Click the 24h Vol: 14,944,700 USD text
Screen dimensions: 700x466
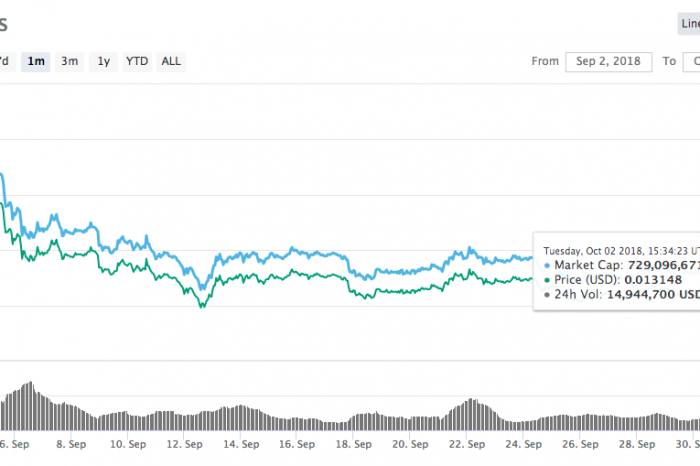(627, 295)
